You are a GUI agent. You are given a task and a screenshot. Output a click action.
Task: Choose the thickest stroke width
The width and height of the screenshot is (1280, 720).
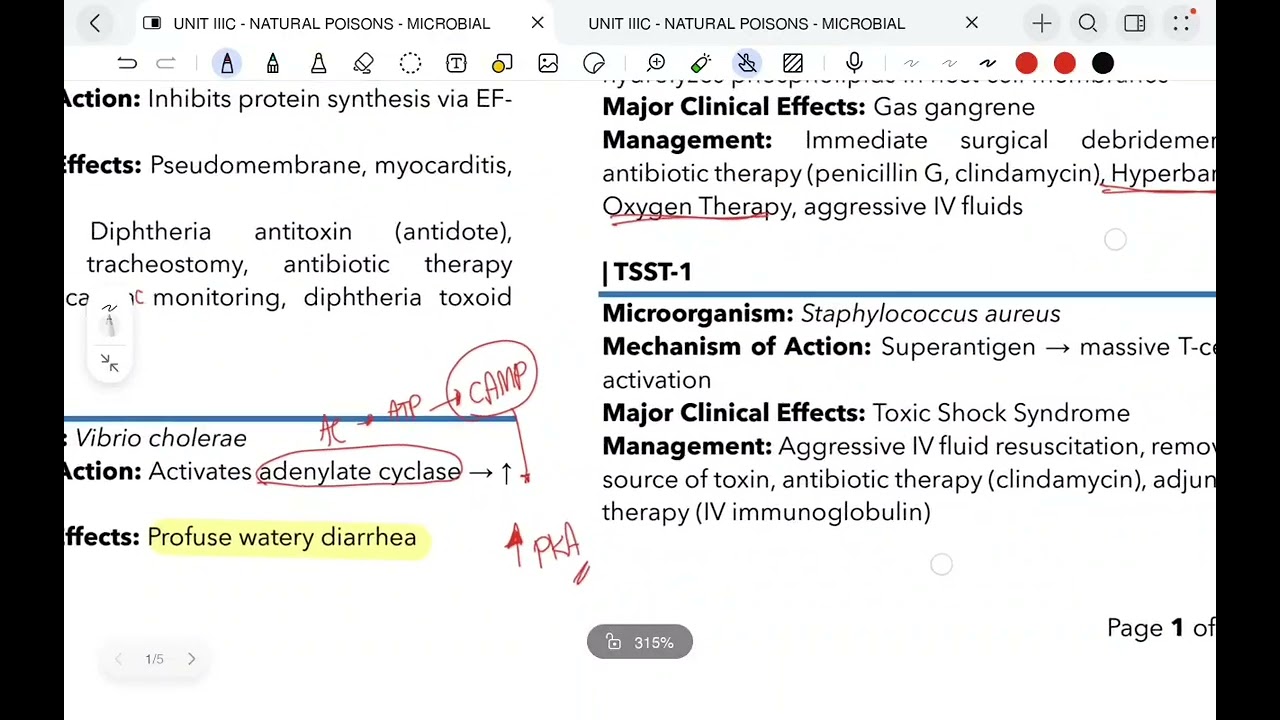point(988,64)
